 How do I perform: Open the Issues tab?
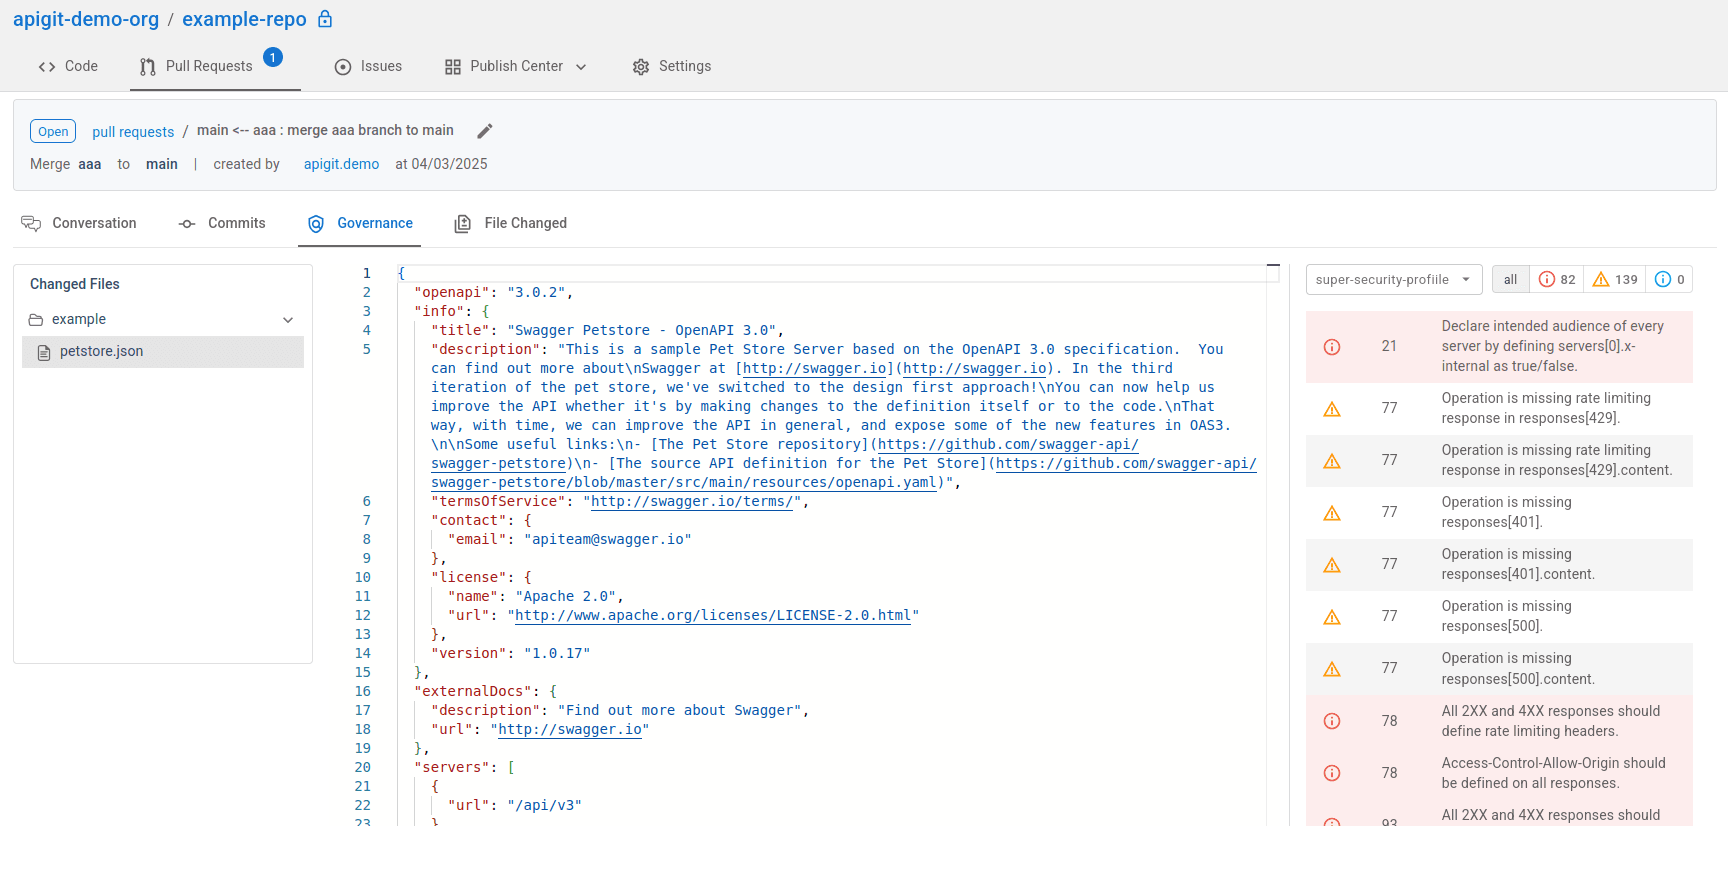click(368, 66)
